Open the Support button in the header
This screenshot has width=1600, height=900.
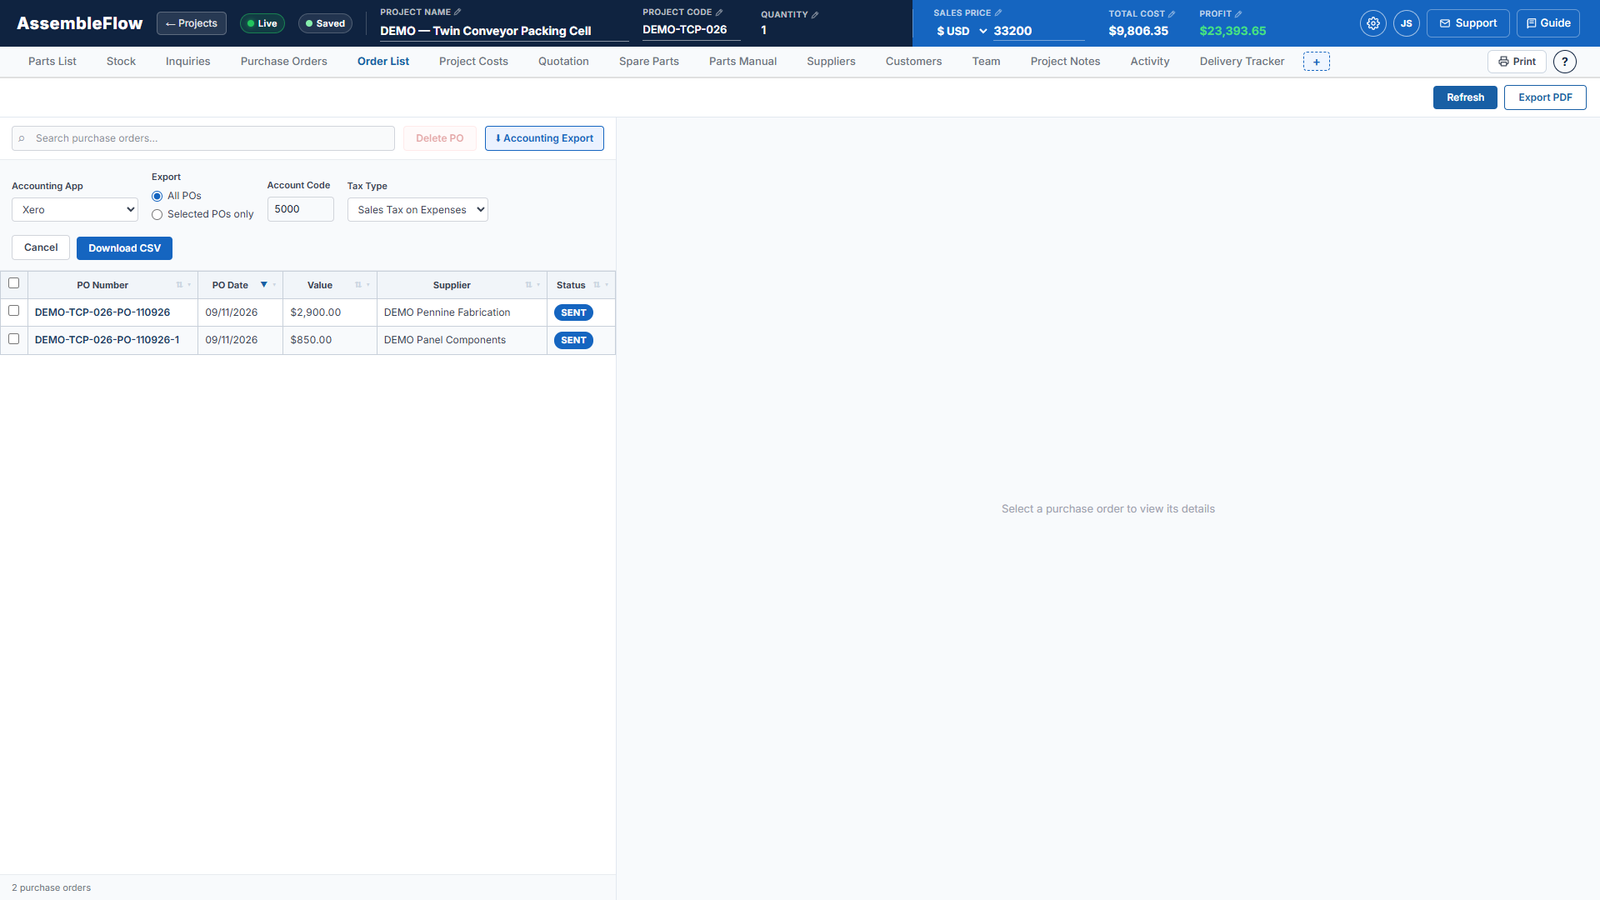tap(1468, 23)
